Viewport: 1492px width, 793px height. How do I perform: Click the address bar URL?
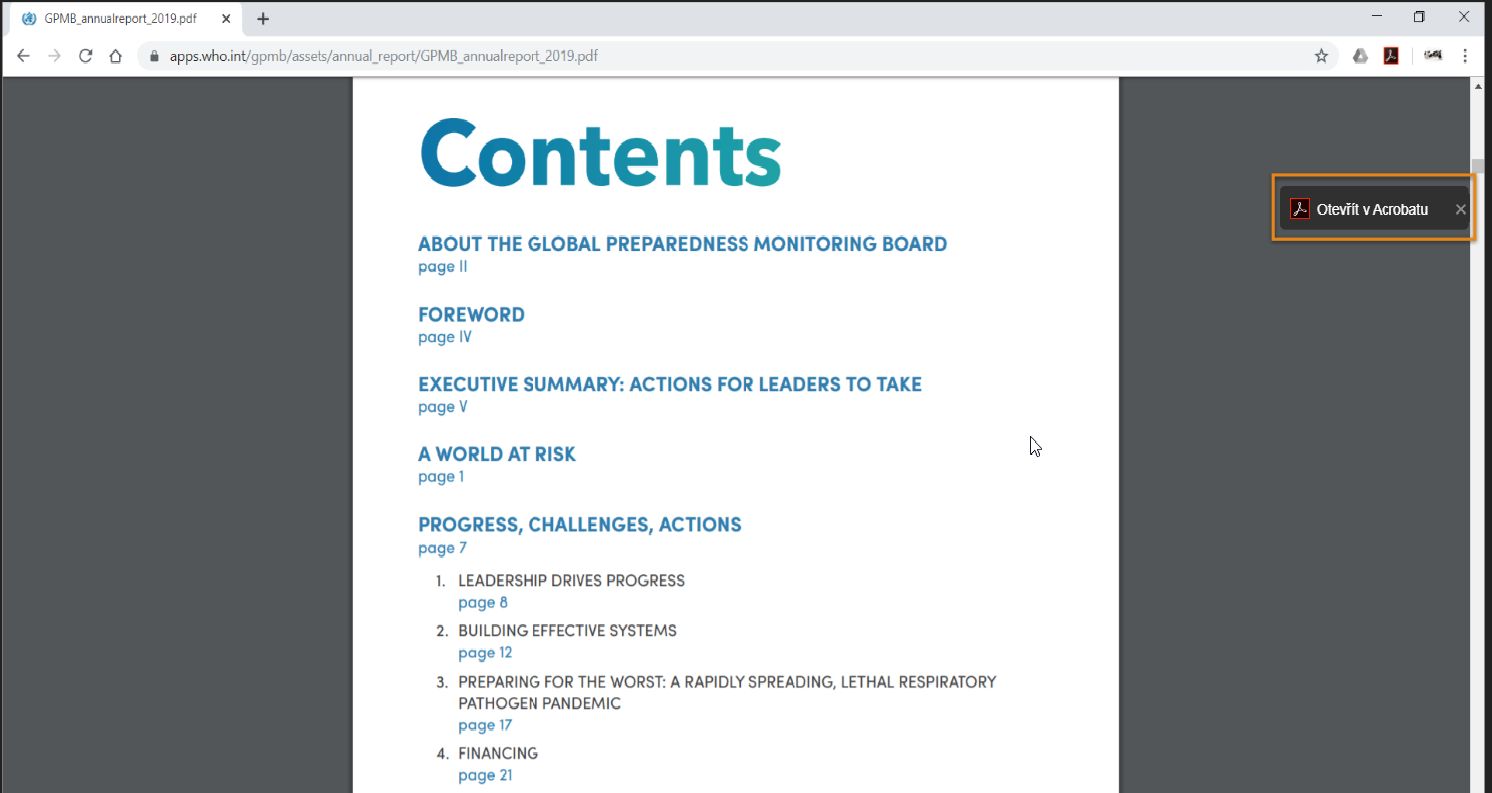tap(400, 56)
